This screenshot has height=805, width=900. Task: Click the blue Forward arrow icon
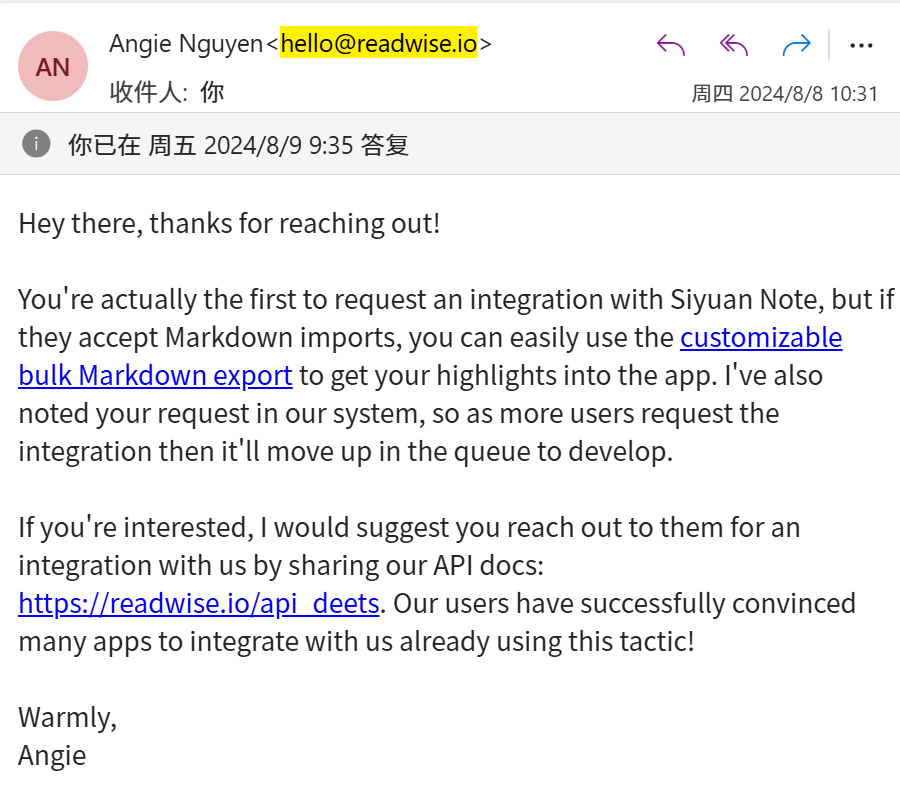[x=797, y=45]
